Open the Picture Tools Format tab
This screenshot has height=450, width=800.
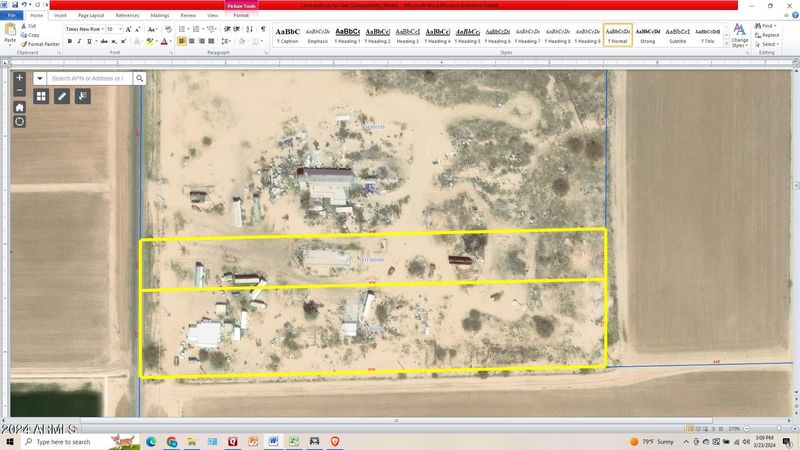(241, 16)
